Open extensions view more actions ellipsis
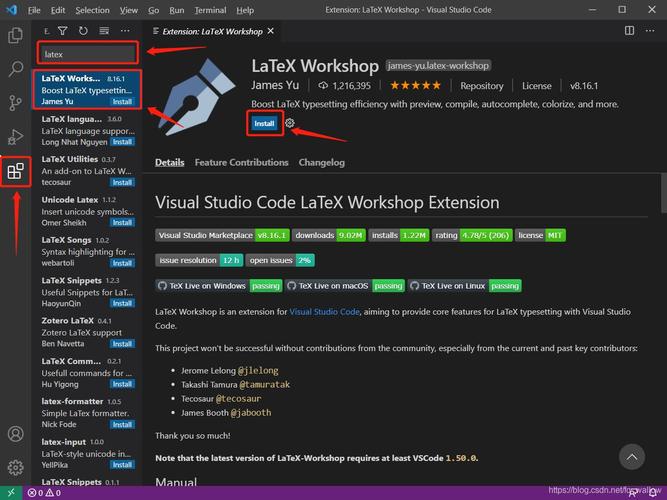The height and width of the screenshot is (500, 667). click(x=123, y=32)
